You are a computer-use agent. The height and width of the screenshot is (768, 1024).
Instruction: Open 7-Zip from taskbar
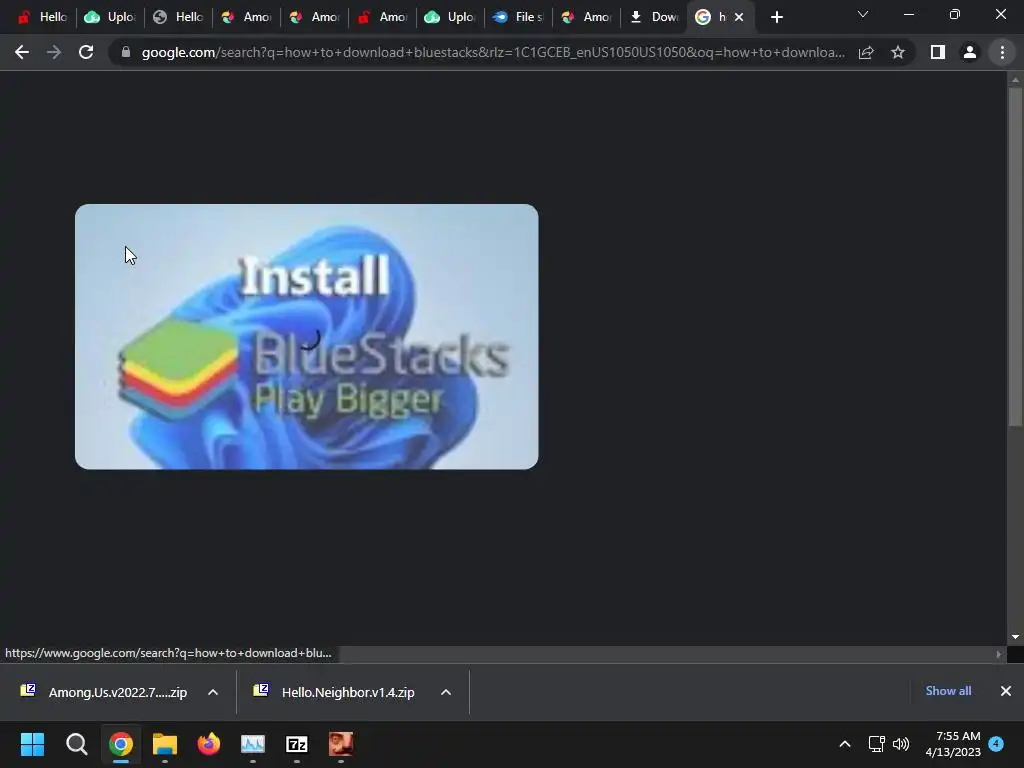[x=297, y=744]
